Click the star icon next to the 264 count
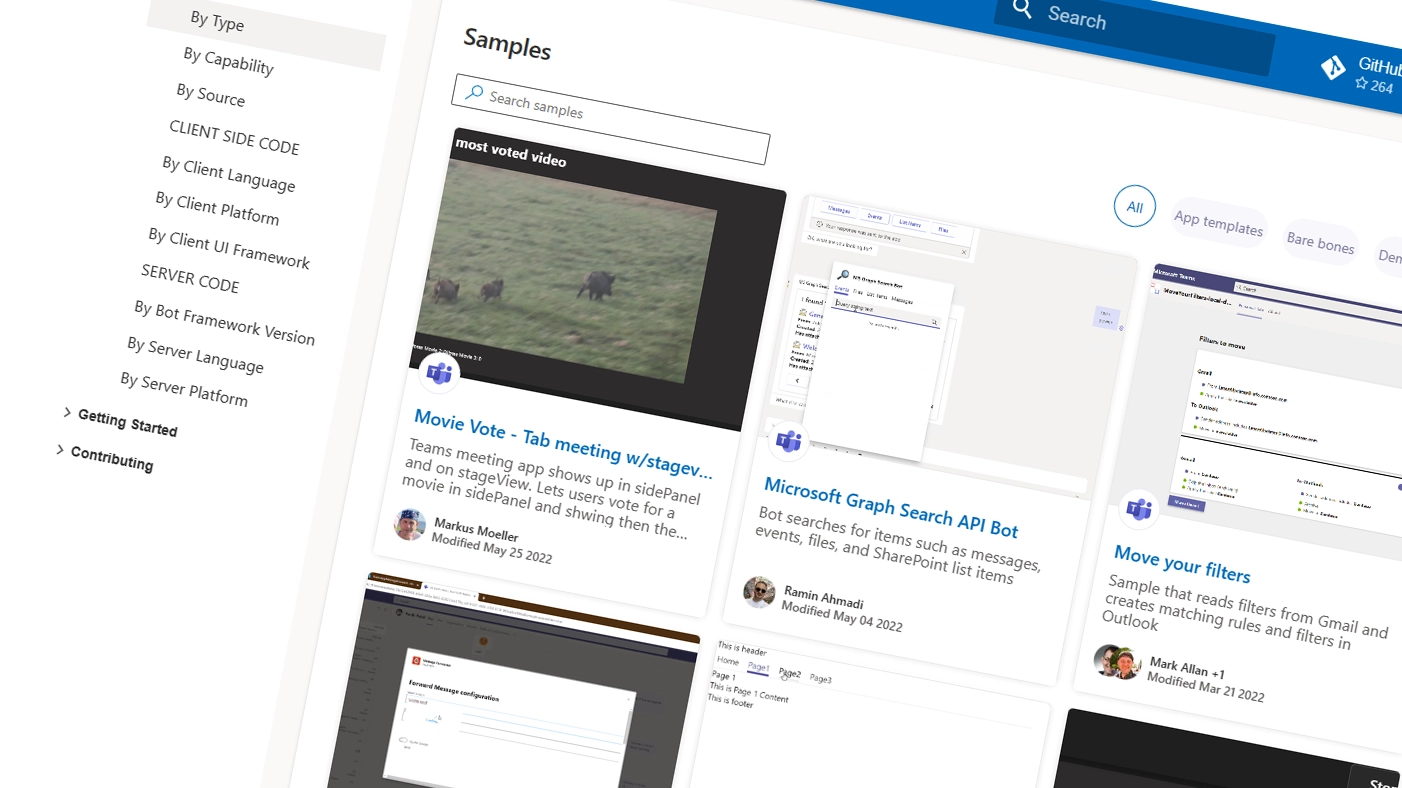 tap(1361, 84)
